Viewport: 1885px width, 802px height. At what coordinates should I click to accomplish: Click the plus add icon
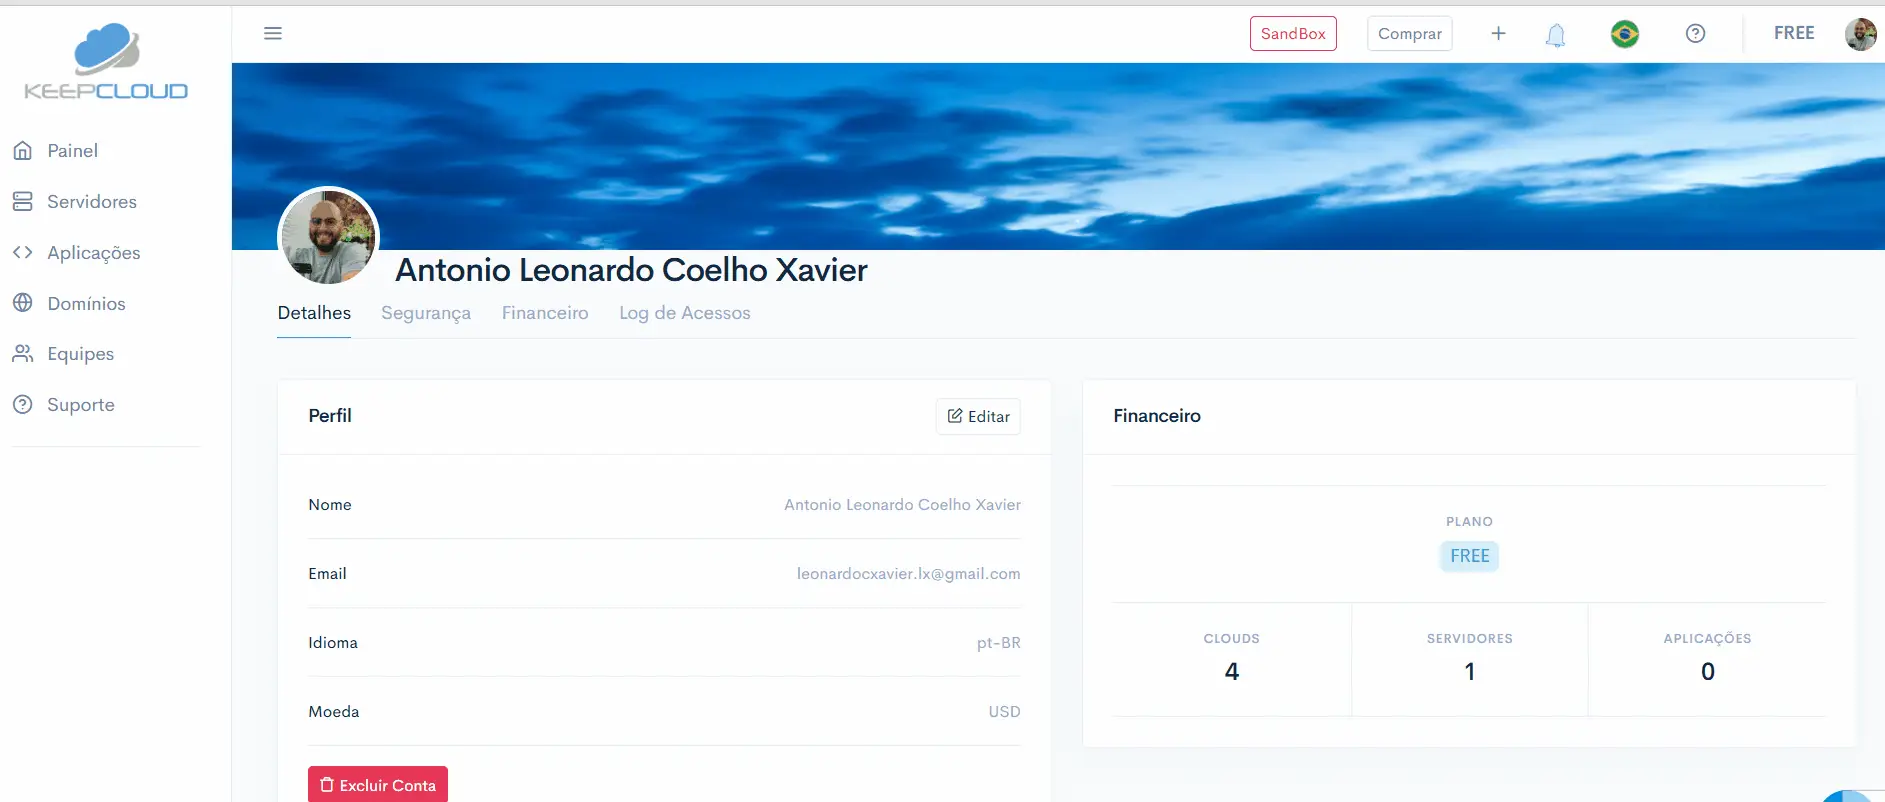1498,33
